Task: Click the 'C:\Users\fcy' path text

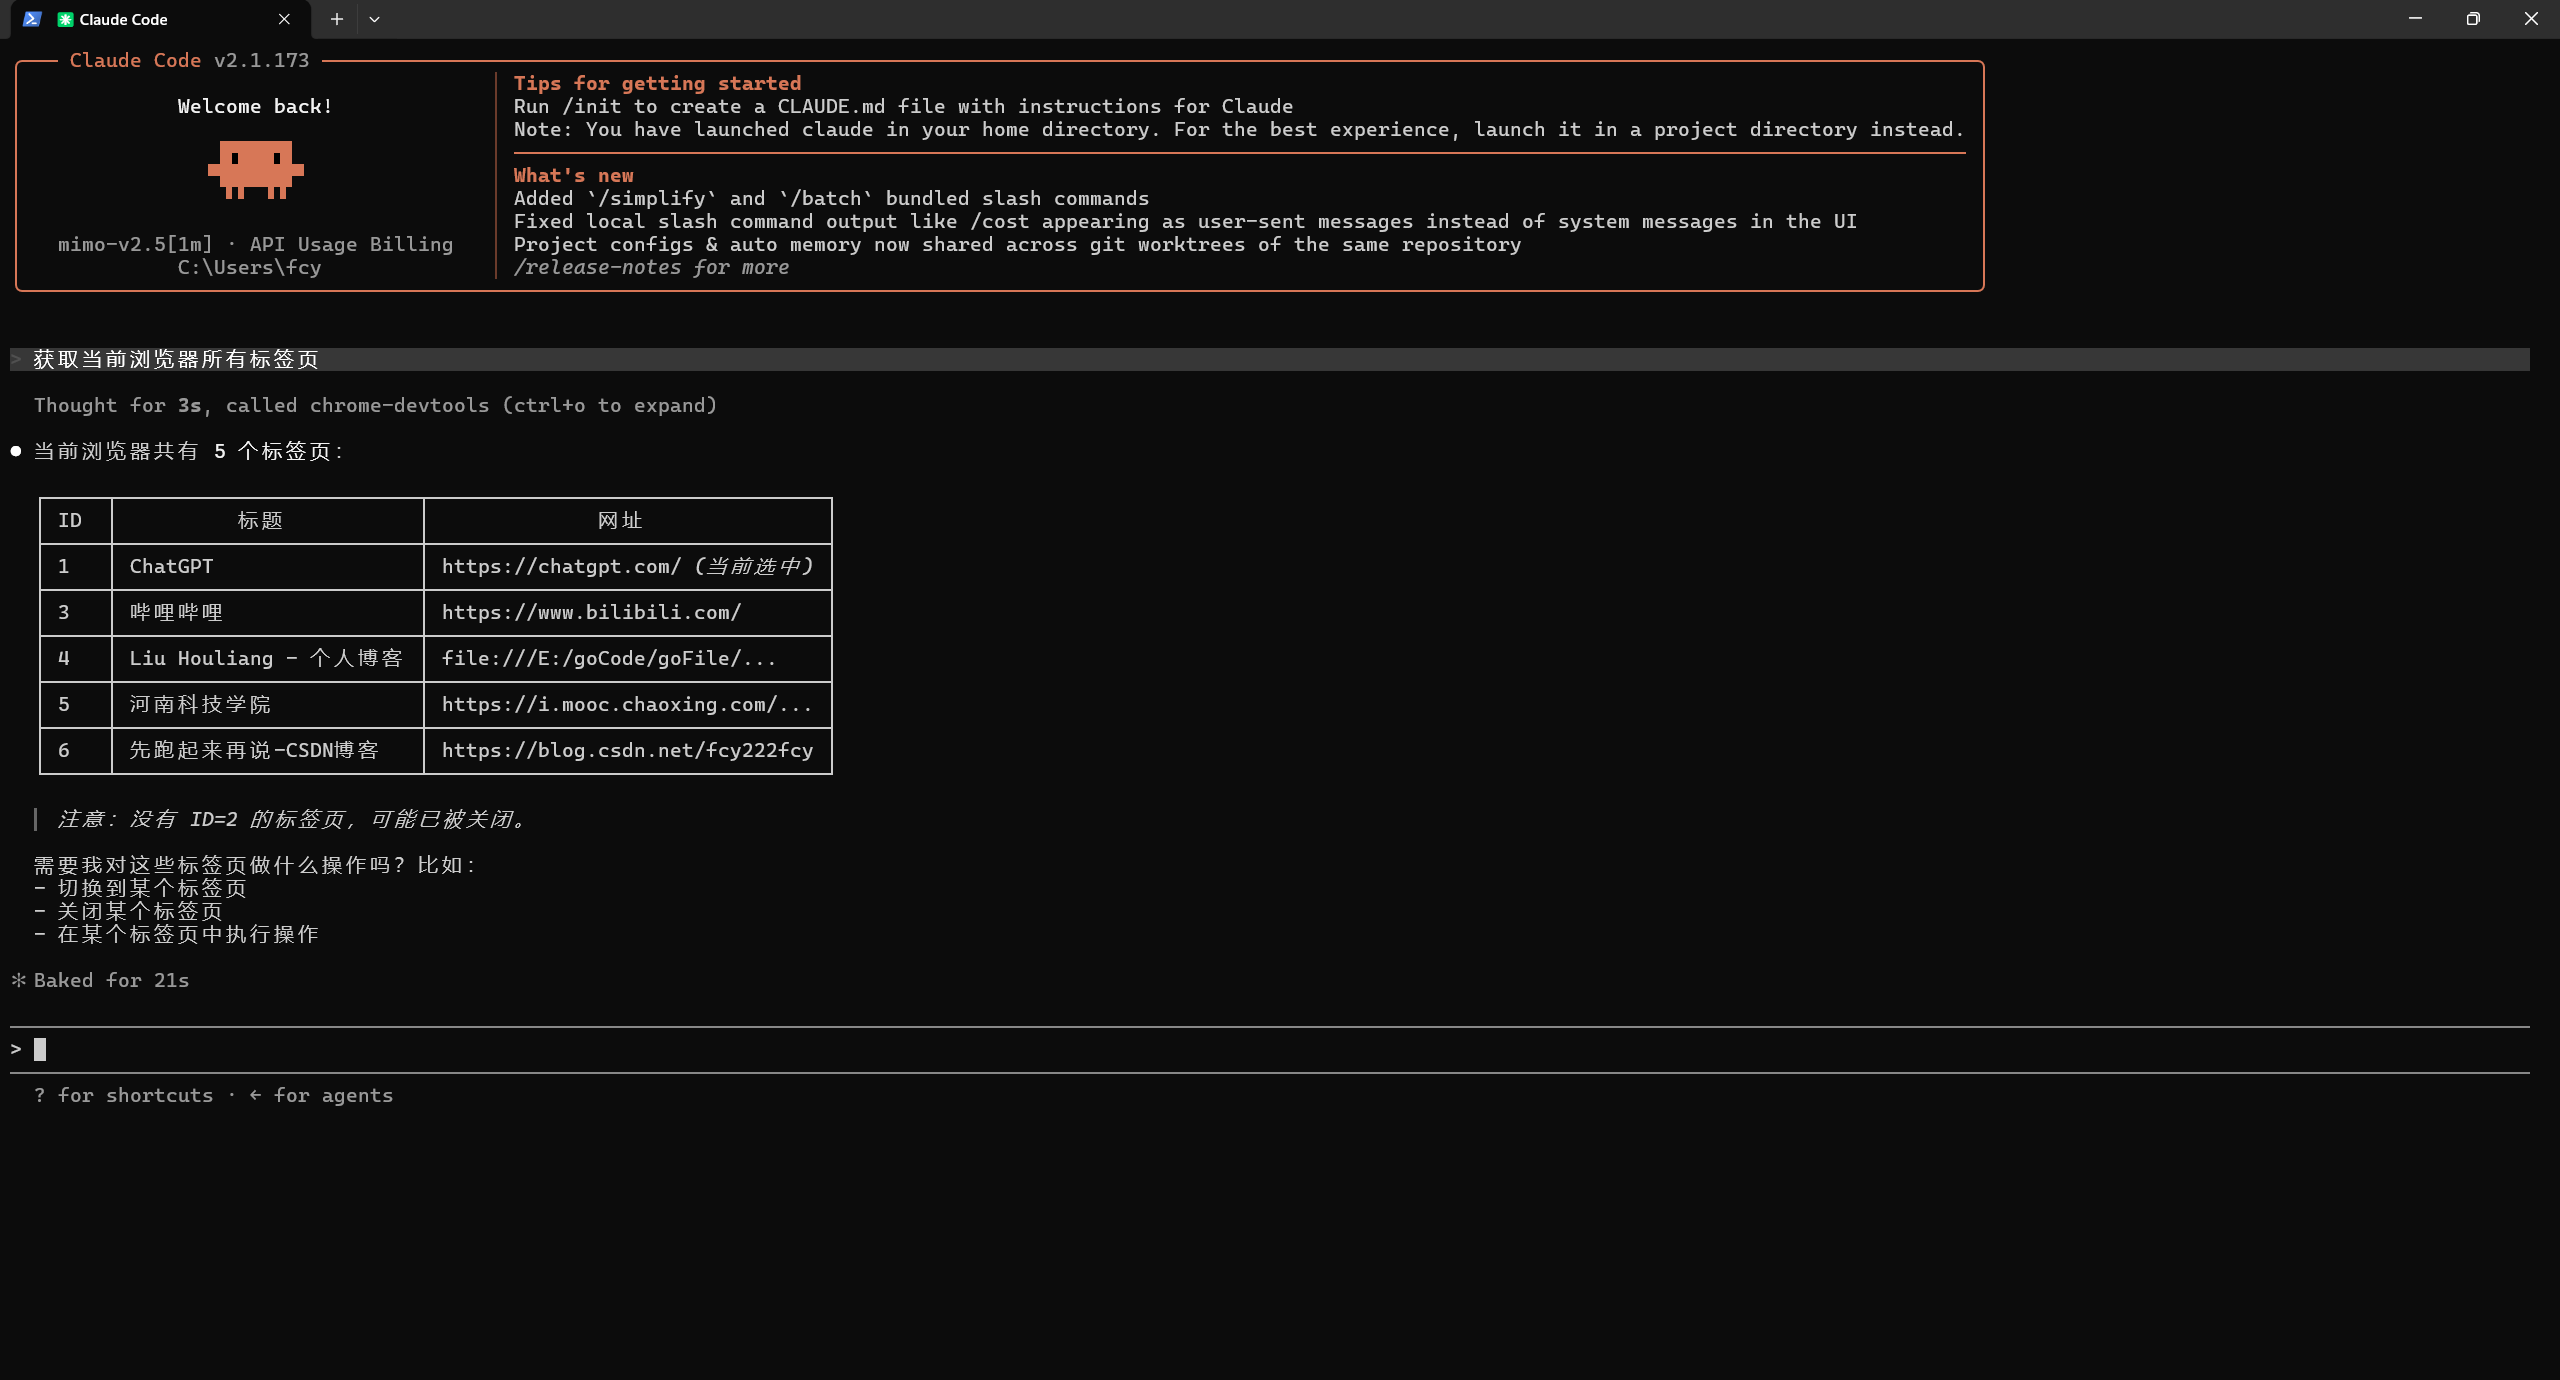Action: click(x=249, y=267)
